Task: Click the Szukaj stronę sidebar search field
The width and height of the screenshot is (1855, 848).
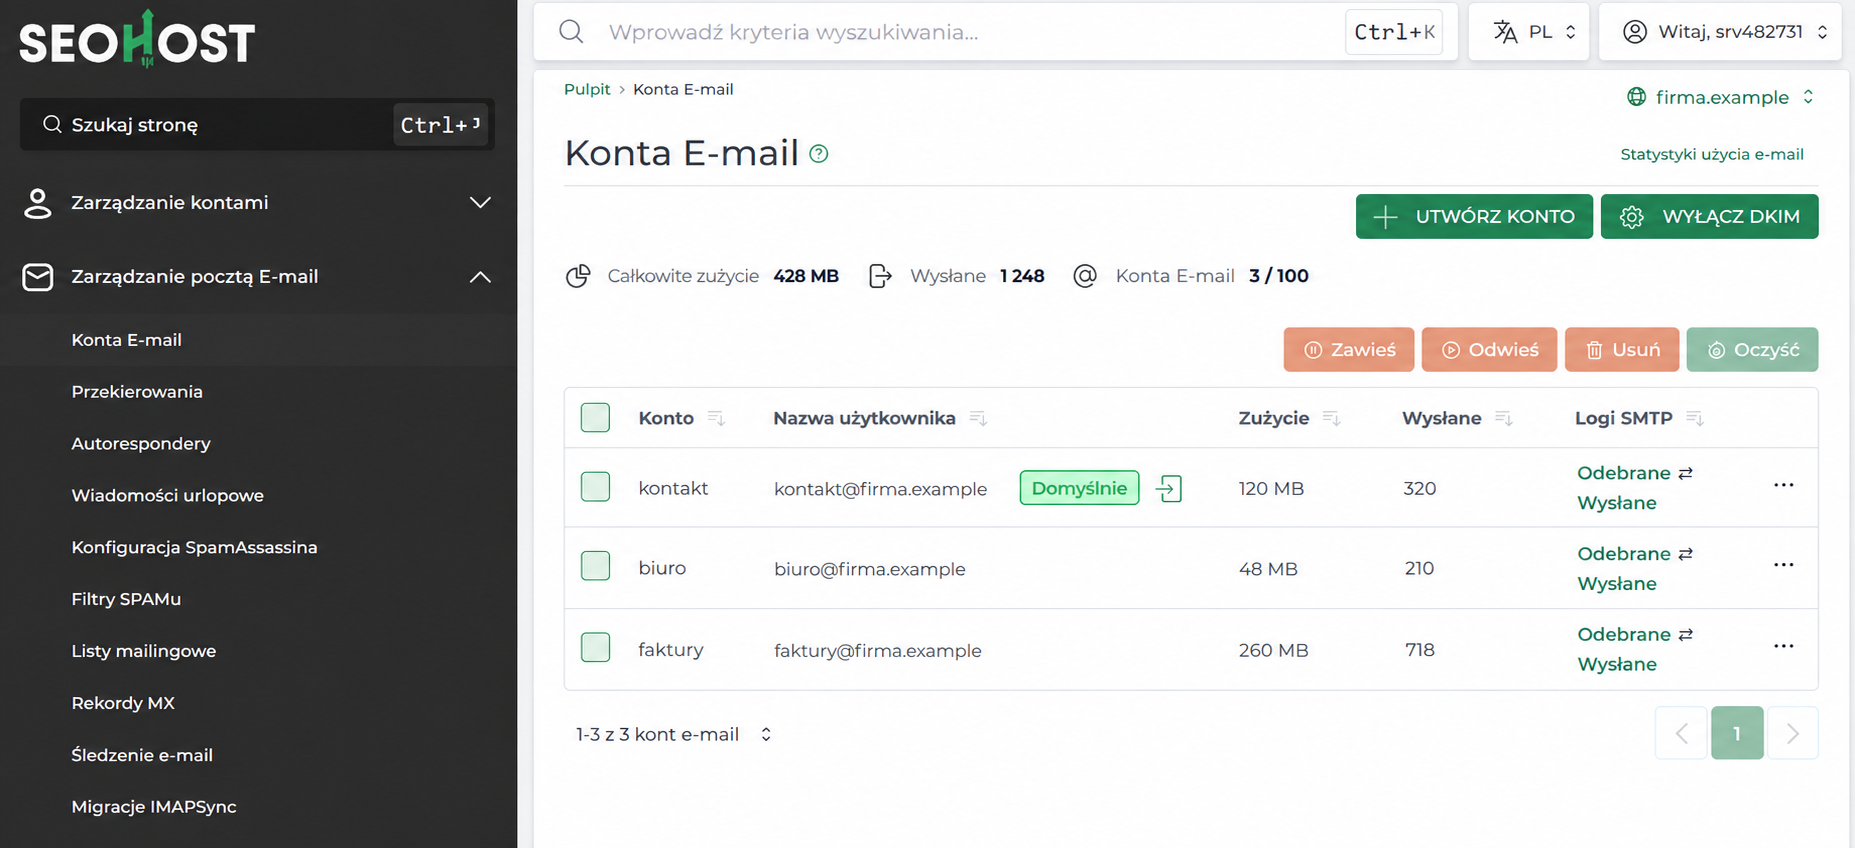Action: click(257, 124)
